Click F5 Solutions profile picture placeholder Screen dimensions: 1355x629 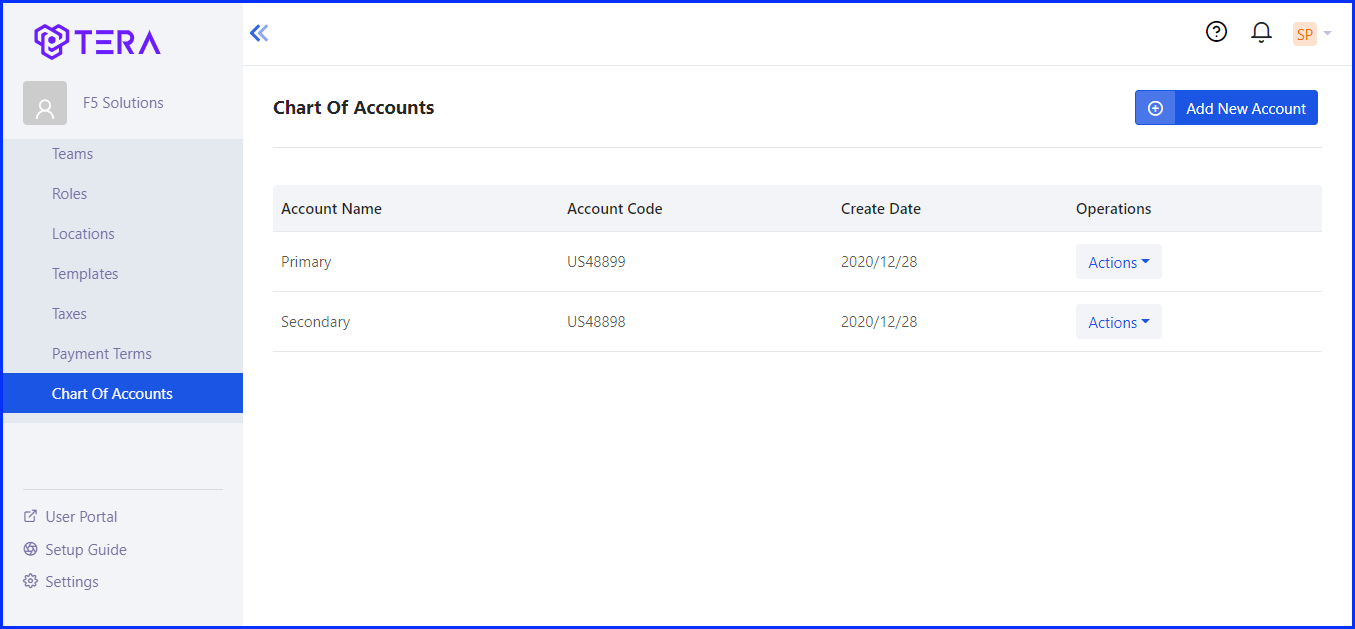tap(45, 103)
